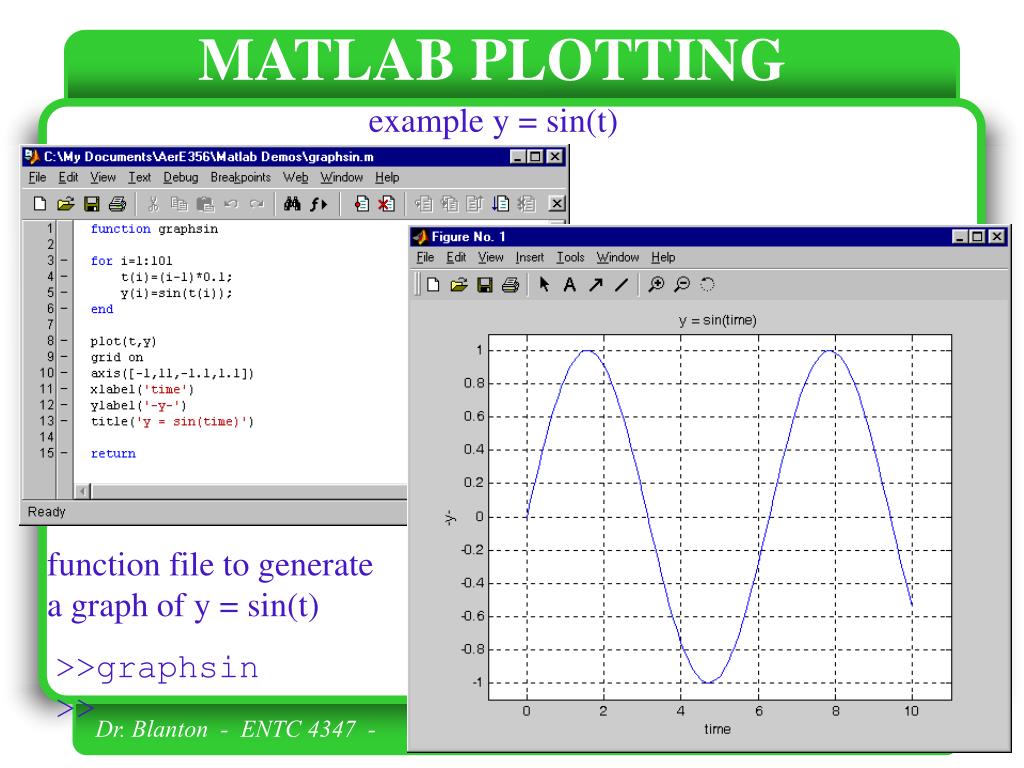
Task: Click New file icon in editor toolbar
Action: tap(40, 204)
